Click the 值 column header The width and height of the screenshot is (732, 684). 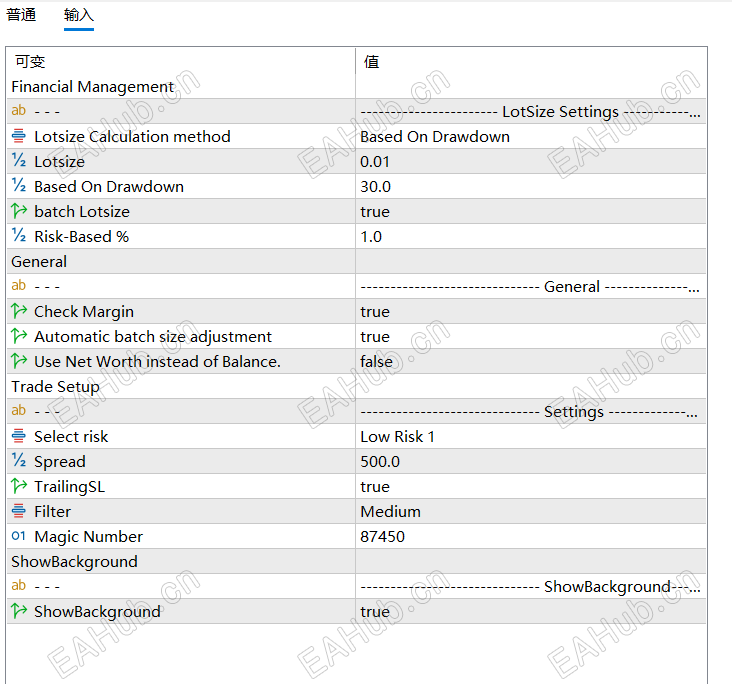[x=372, y=61]
